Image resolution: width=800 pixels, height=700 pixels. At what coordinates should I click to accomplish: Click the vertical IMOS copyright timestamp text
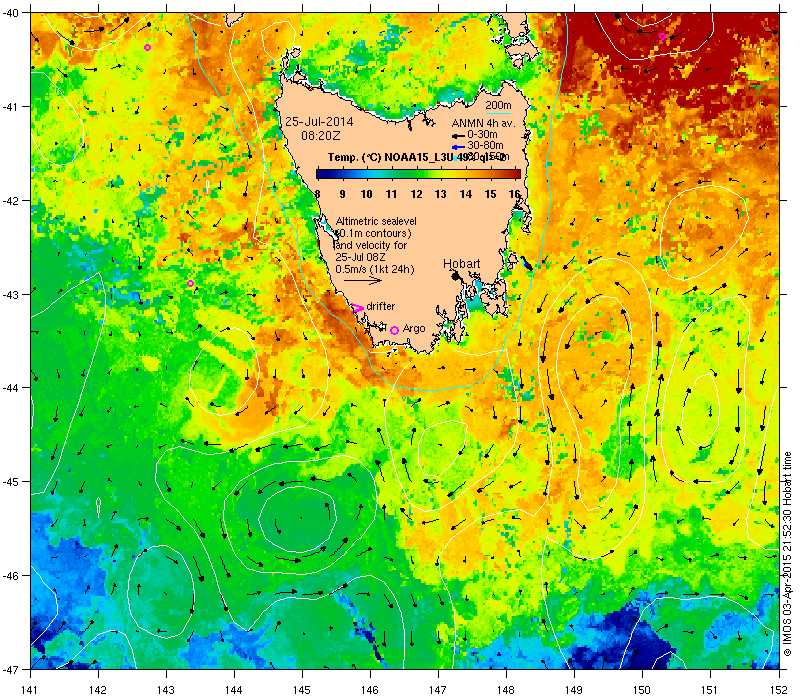788,554
